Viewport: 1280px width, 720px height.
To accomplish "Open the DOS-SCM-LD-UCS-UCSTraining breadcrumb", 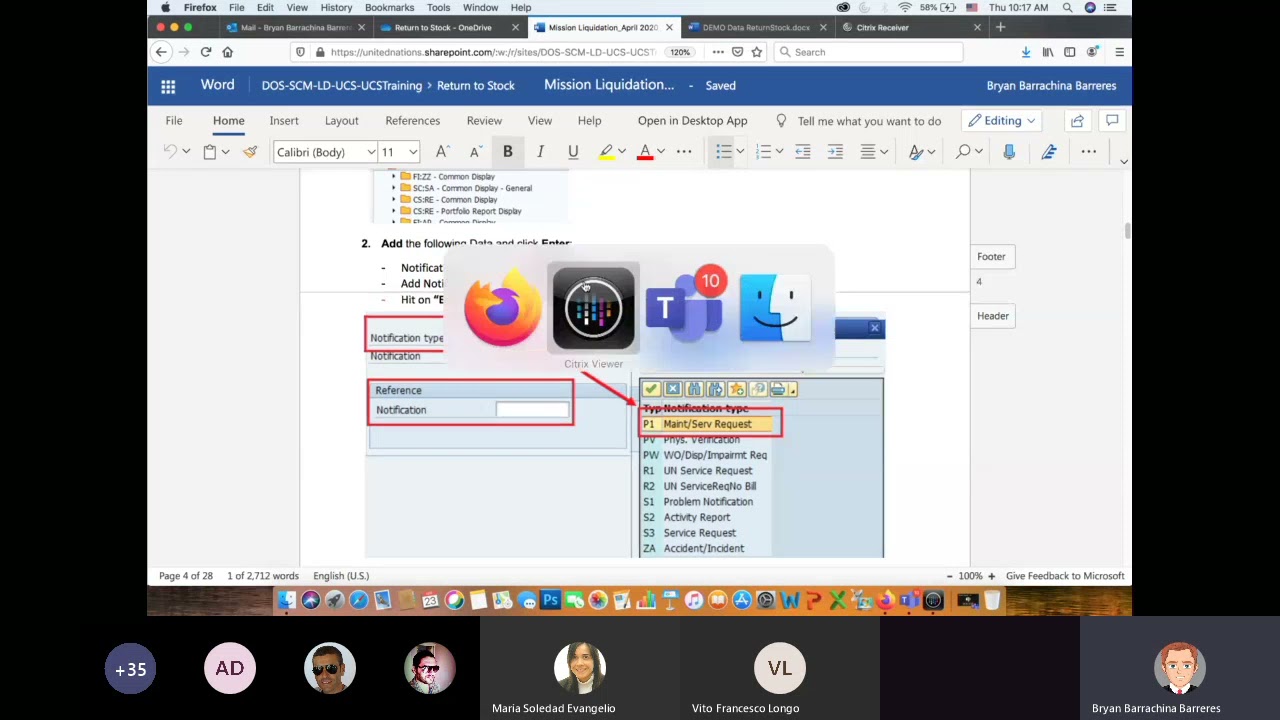I will 341,86.
